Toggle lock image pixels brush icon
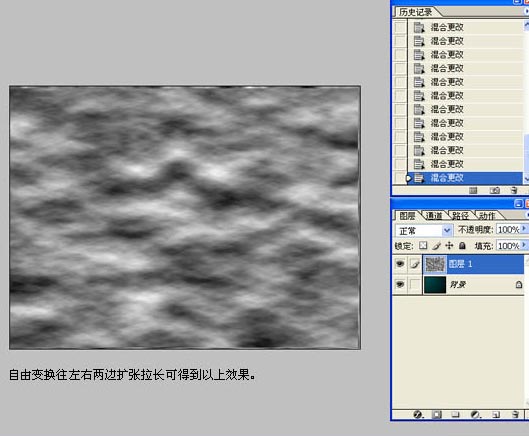This screenshot has width=529, height=436. tap(436, 246)
